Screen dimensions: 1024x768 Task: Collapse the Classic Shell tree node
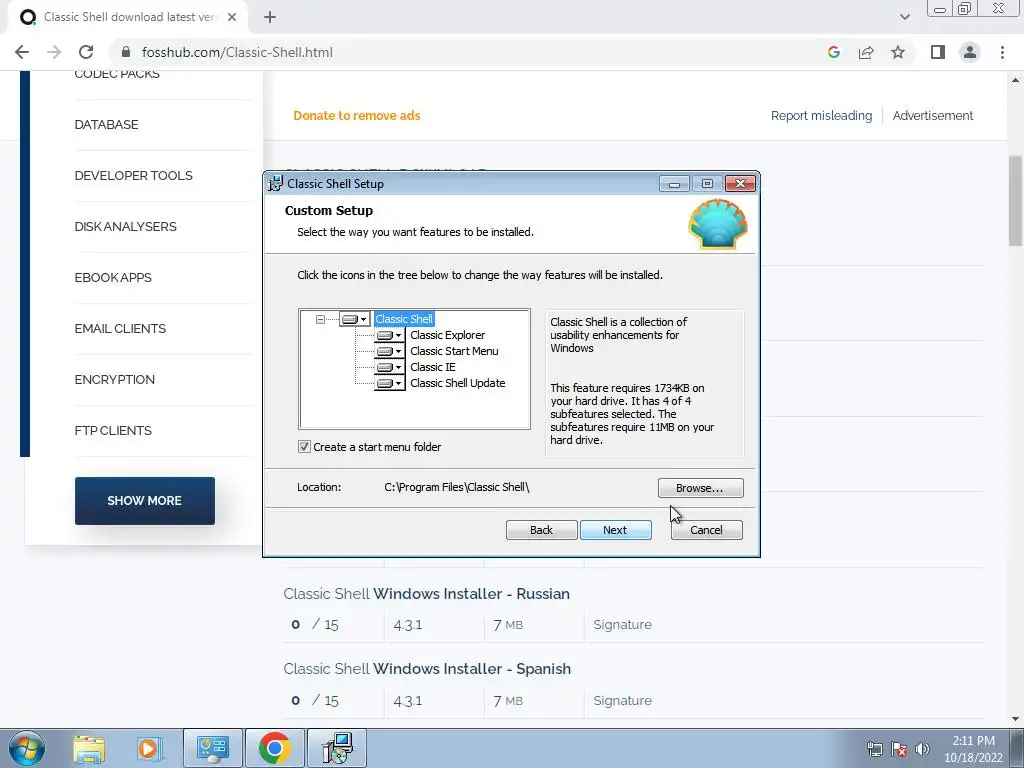320,319
